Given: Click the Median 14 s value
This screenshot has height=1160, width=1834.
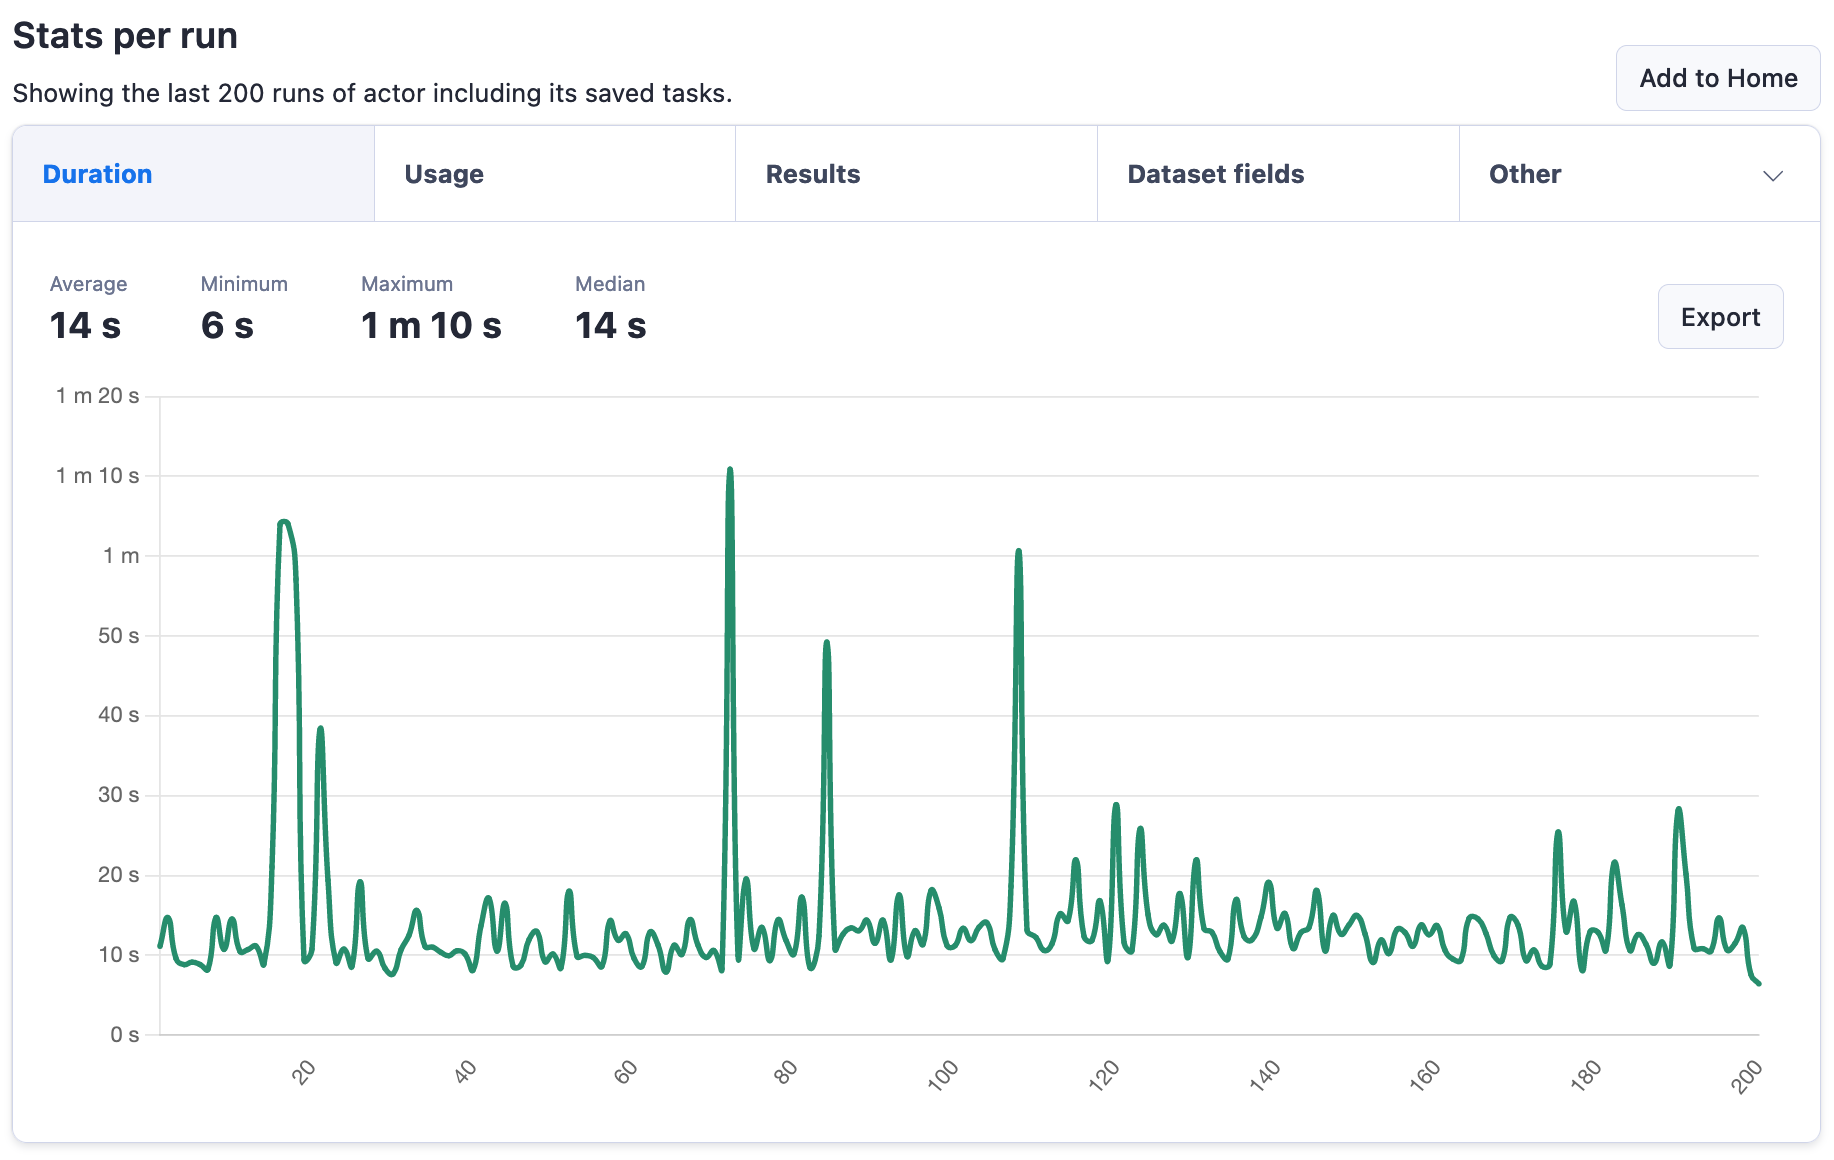Looking at the screenshot, I should click(610, 326).
